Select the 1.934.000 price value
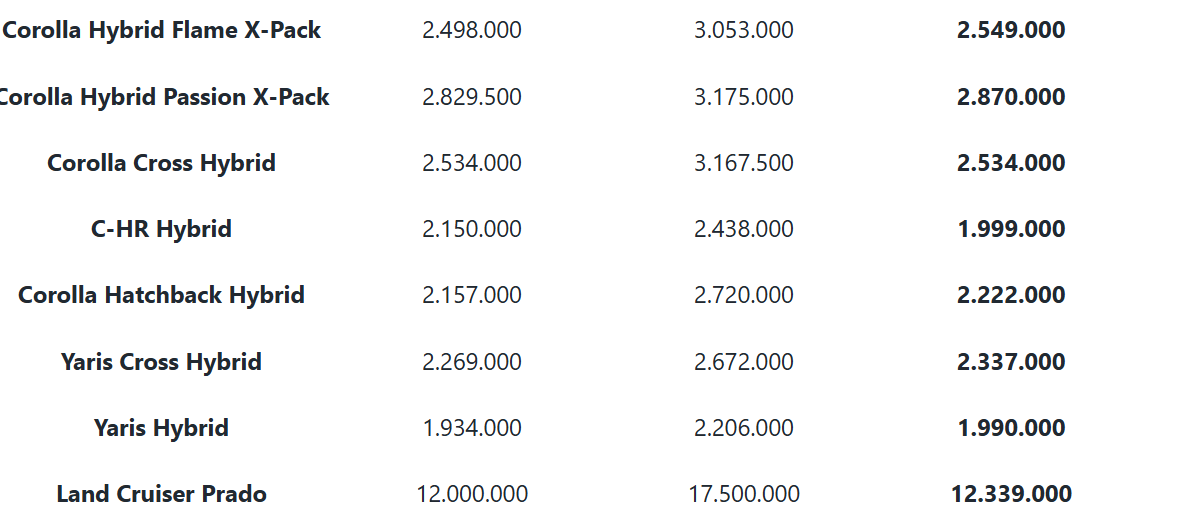Screen dimensions: 1196x532 point(472,428)
